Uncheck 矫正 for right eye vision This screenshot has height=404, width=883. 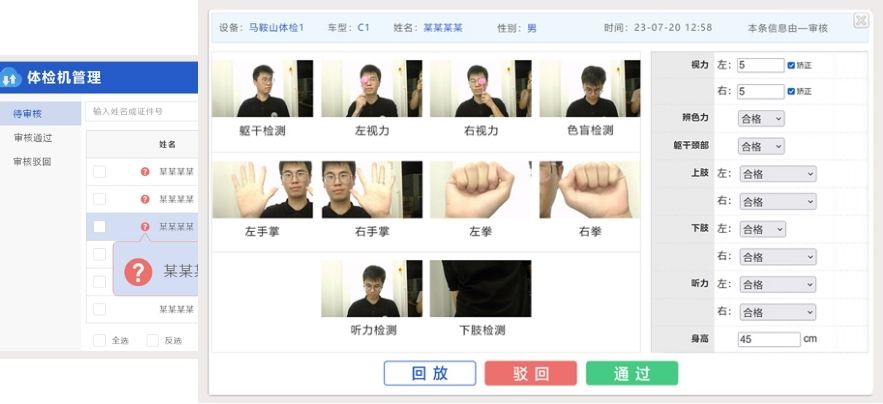[x=791, y=91]
